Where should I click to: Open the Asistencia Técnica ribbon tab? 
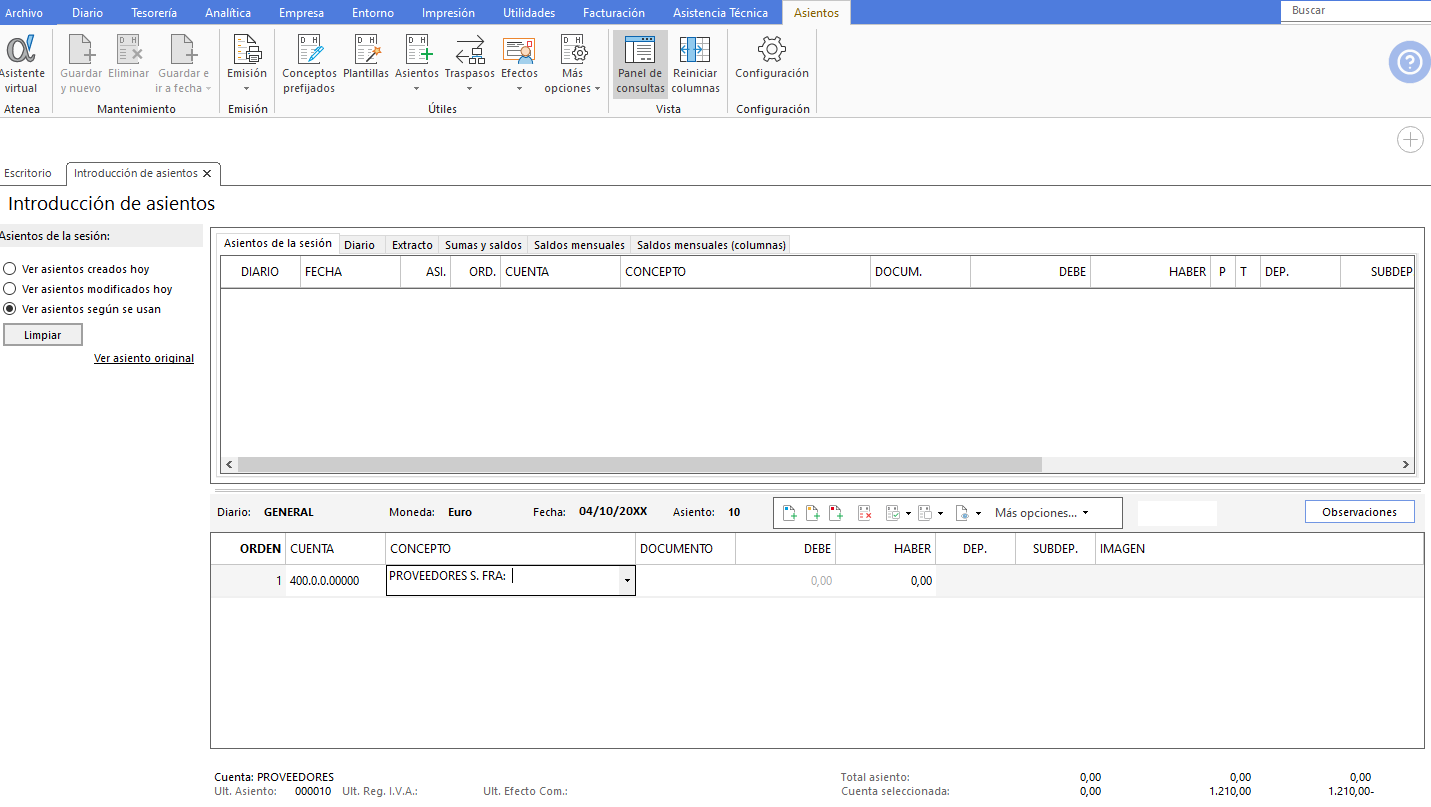coord(720,13)
